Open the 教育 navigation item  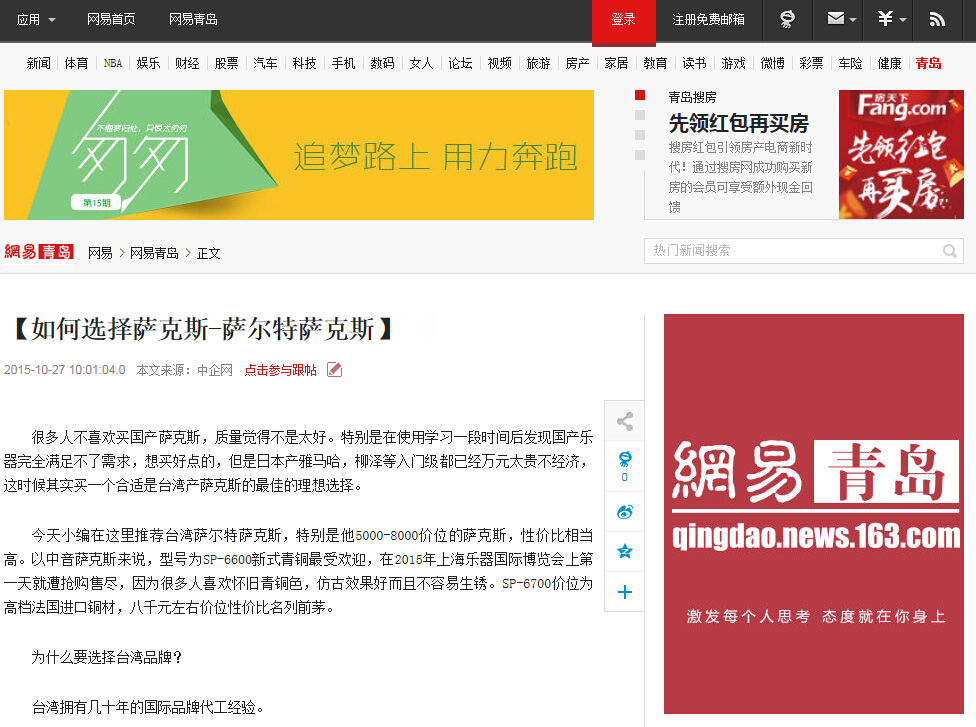pyautogui.click(x=655, y=63)
